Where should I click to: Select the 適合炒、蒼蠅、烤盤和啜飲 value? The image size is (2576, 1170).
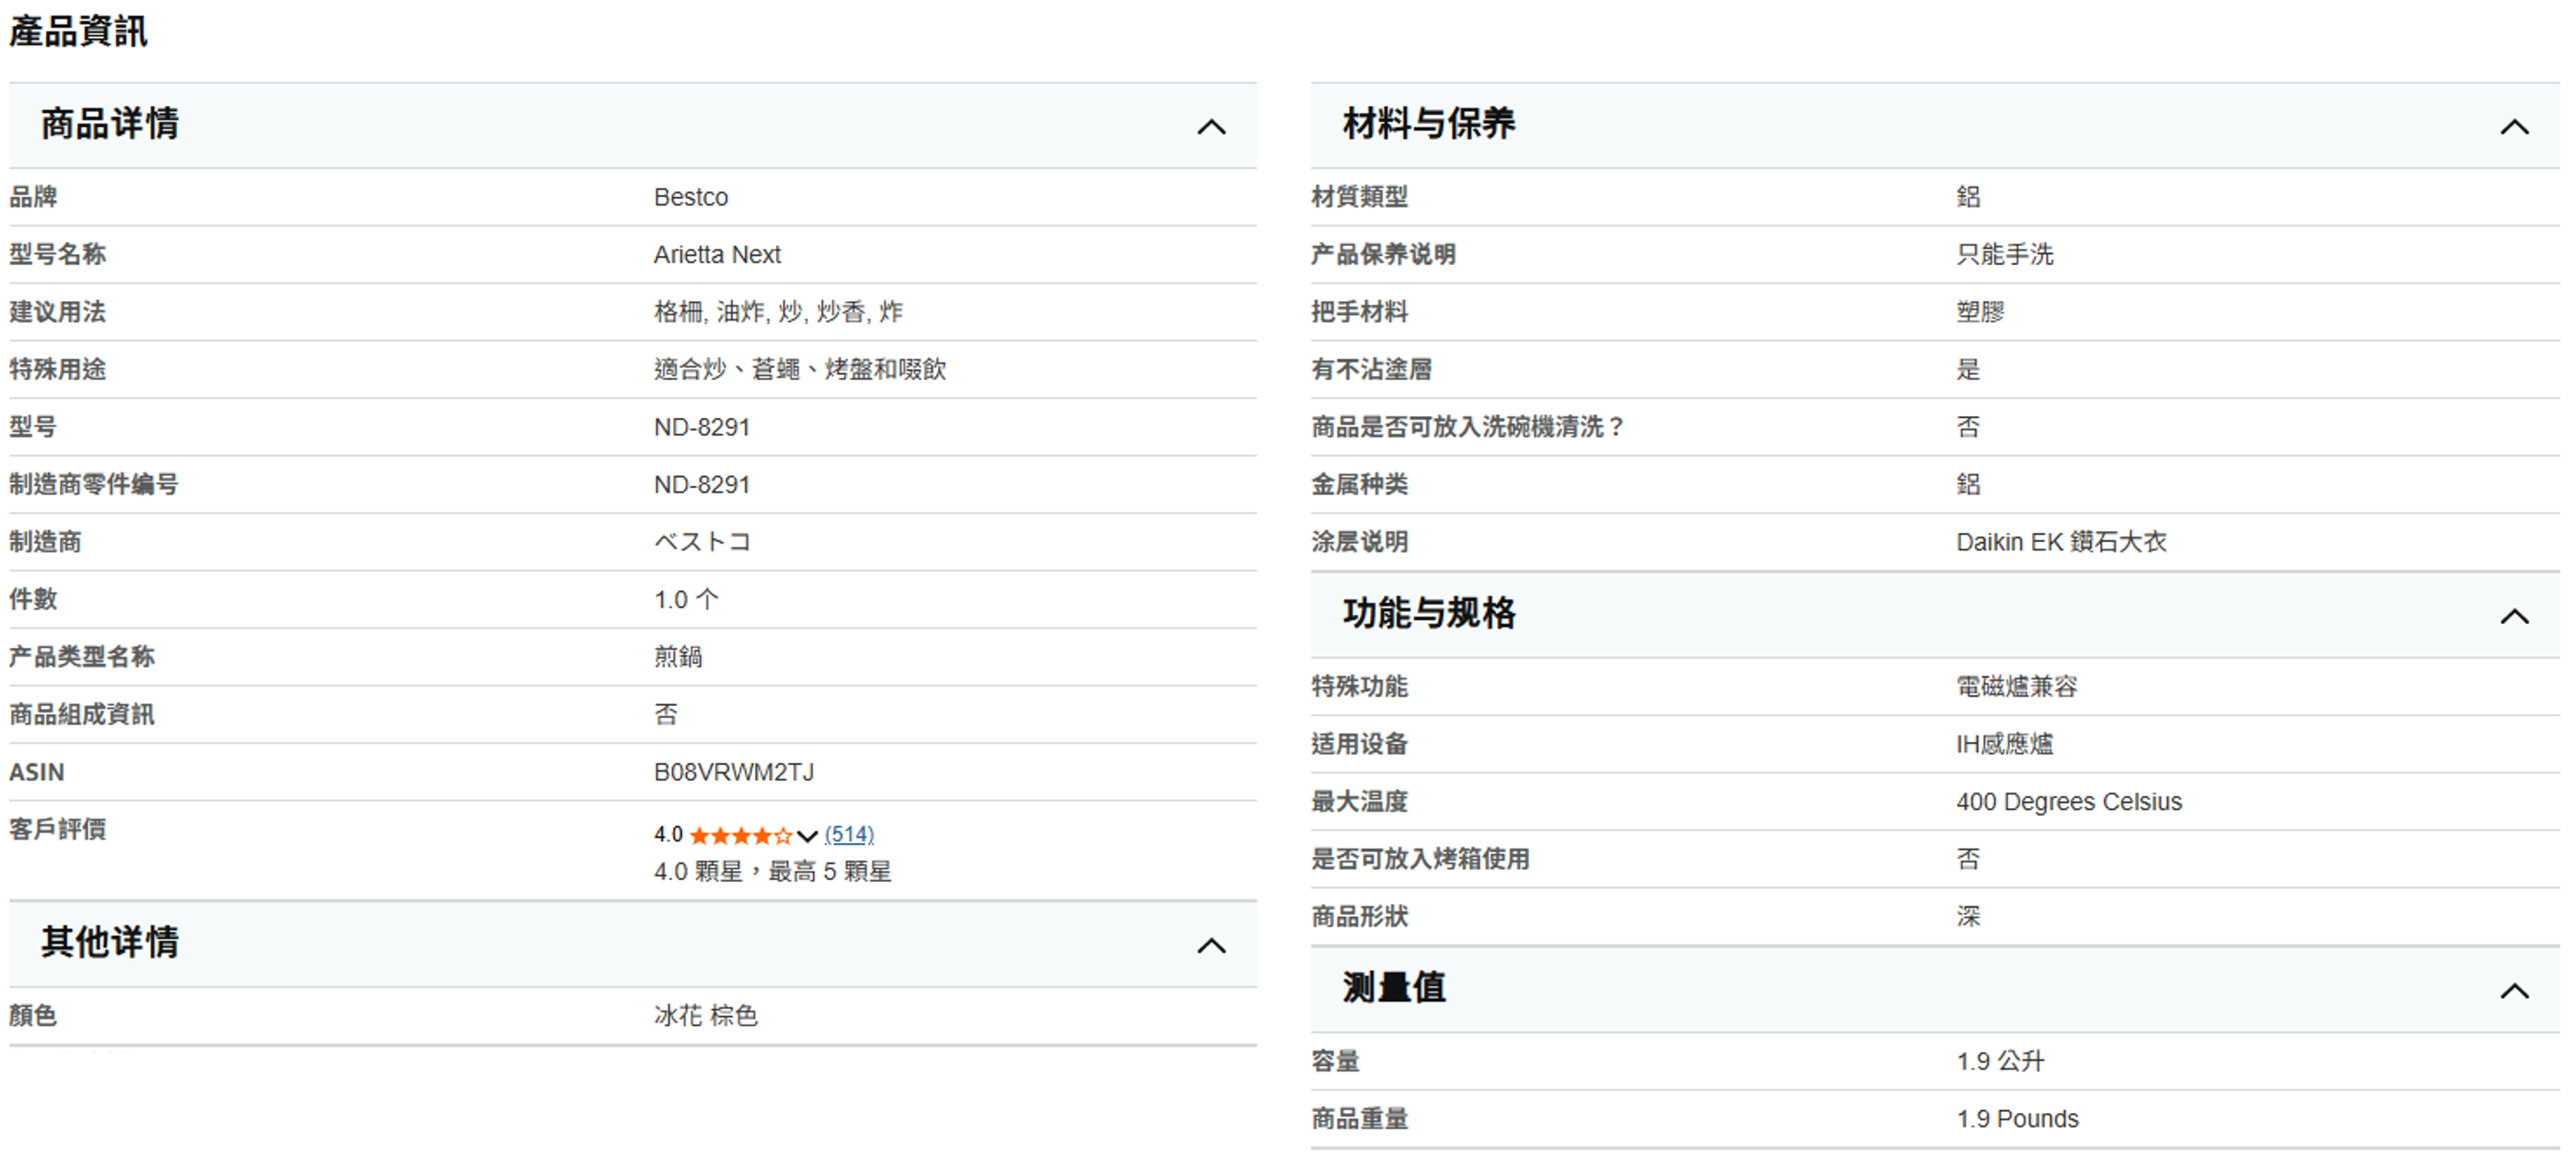point(800,370)
